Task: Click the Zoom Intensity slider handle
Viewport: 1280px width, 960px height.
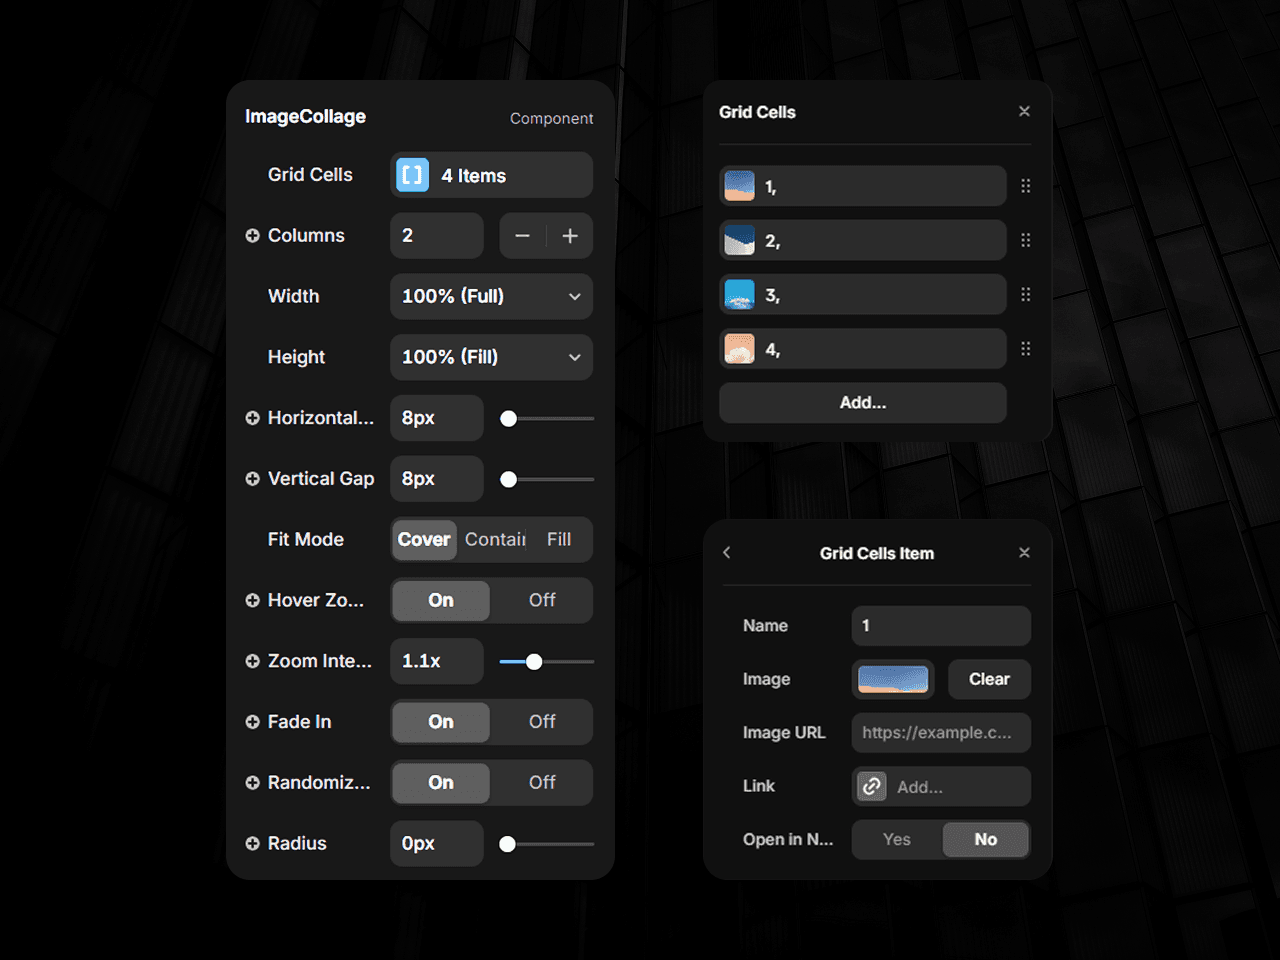Action: 534,662
